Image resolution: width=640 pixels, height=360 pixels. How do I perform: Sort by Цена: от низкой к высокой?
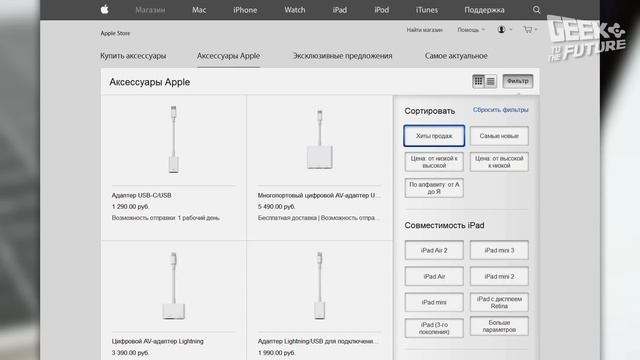434,162
